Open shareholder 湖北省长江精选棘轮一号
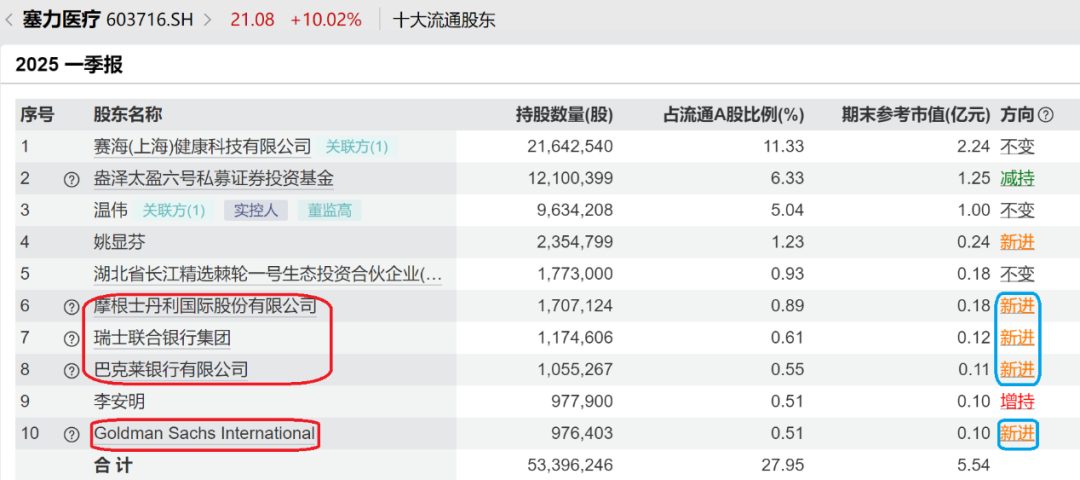 pos(268,275)
